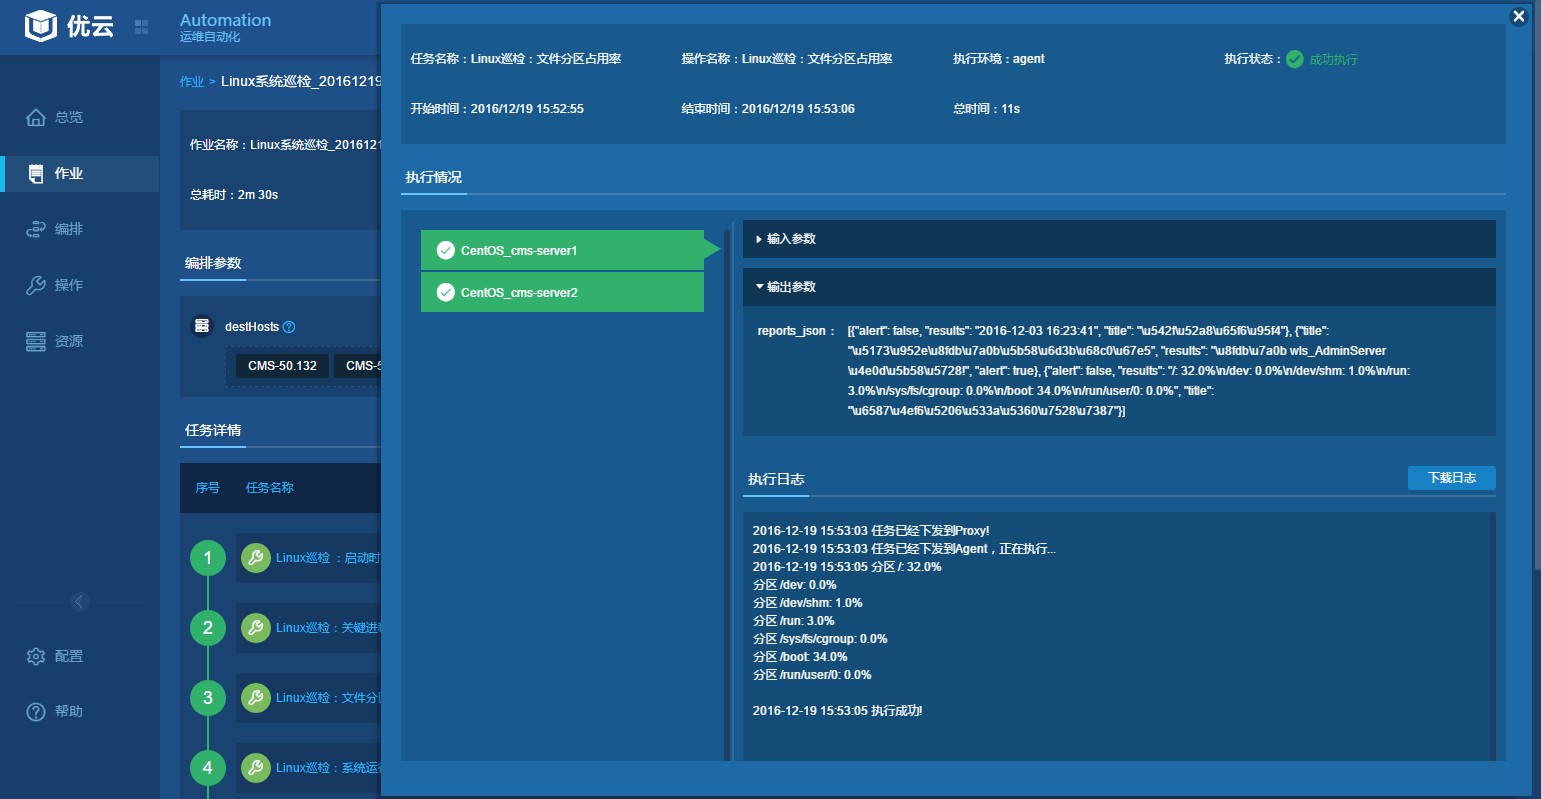Screen dimensions: 1541x799
Task: Go to 操作 menu item
Action: click(80, 285)
